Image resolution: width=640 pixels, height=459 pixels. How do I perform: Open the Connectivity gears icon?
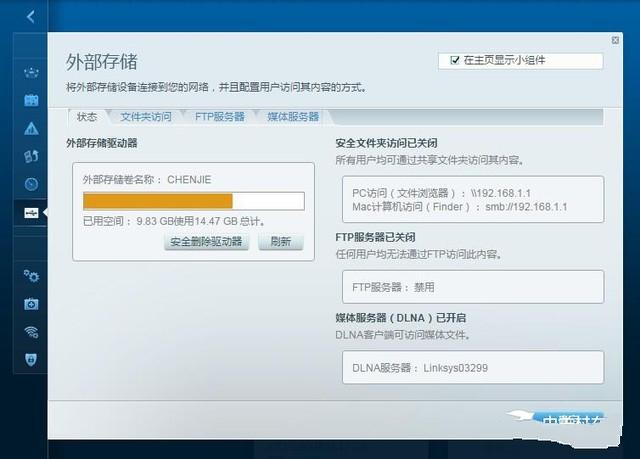31,276
